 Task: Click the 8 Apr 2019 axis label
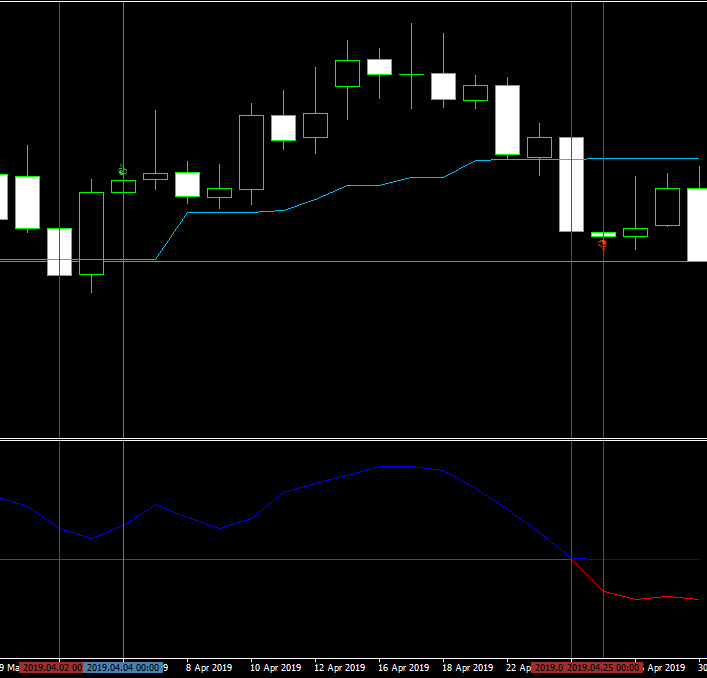coord(209,668)
